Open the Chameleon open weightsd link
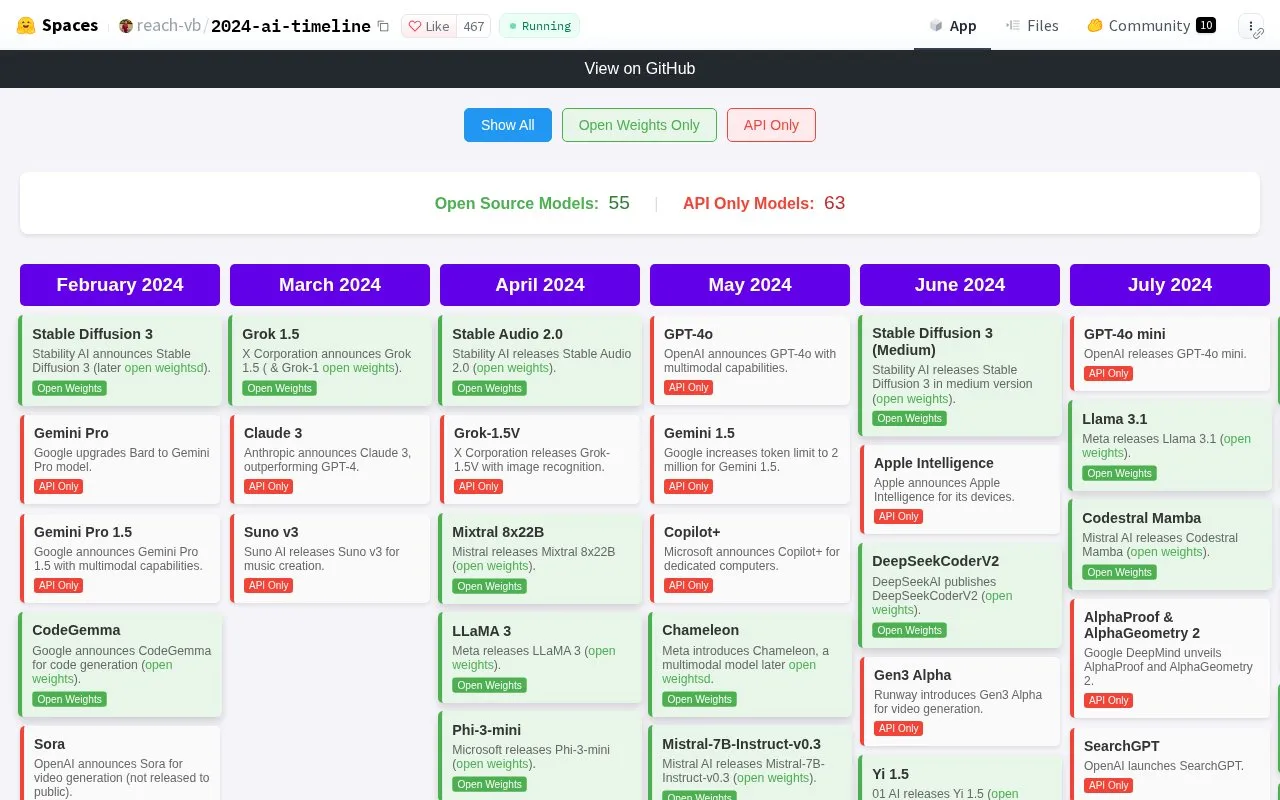Viewport: 1280px width, 800px height. [x=739, y=672]
